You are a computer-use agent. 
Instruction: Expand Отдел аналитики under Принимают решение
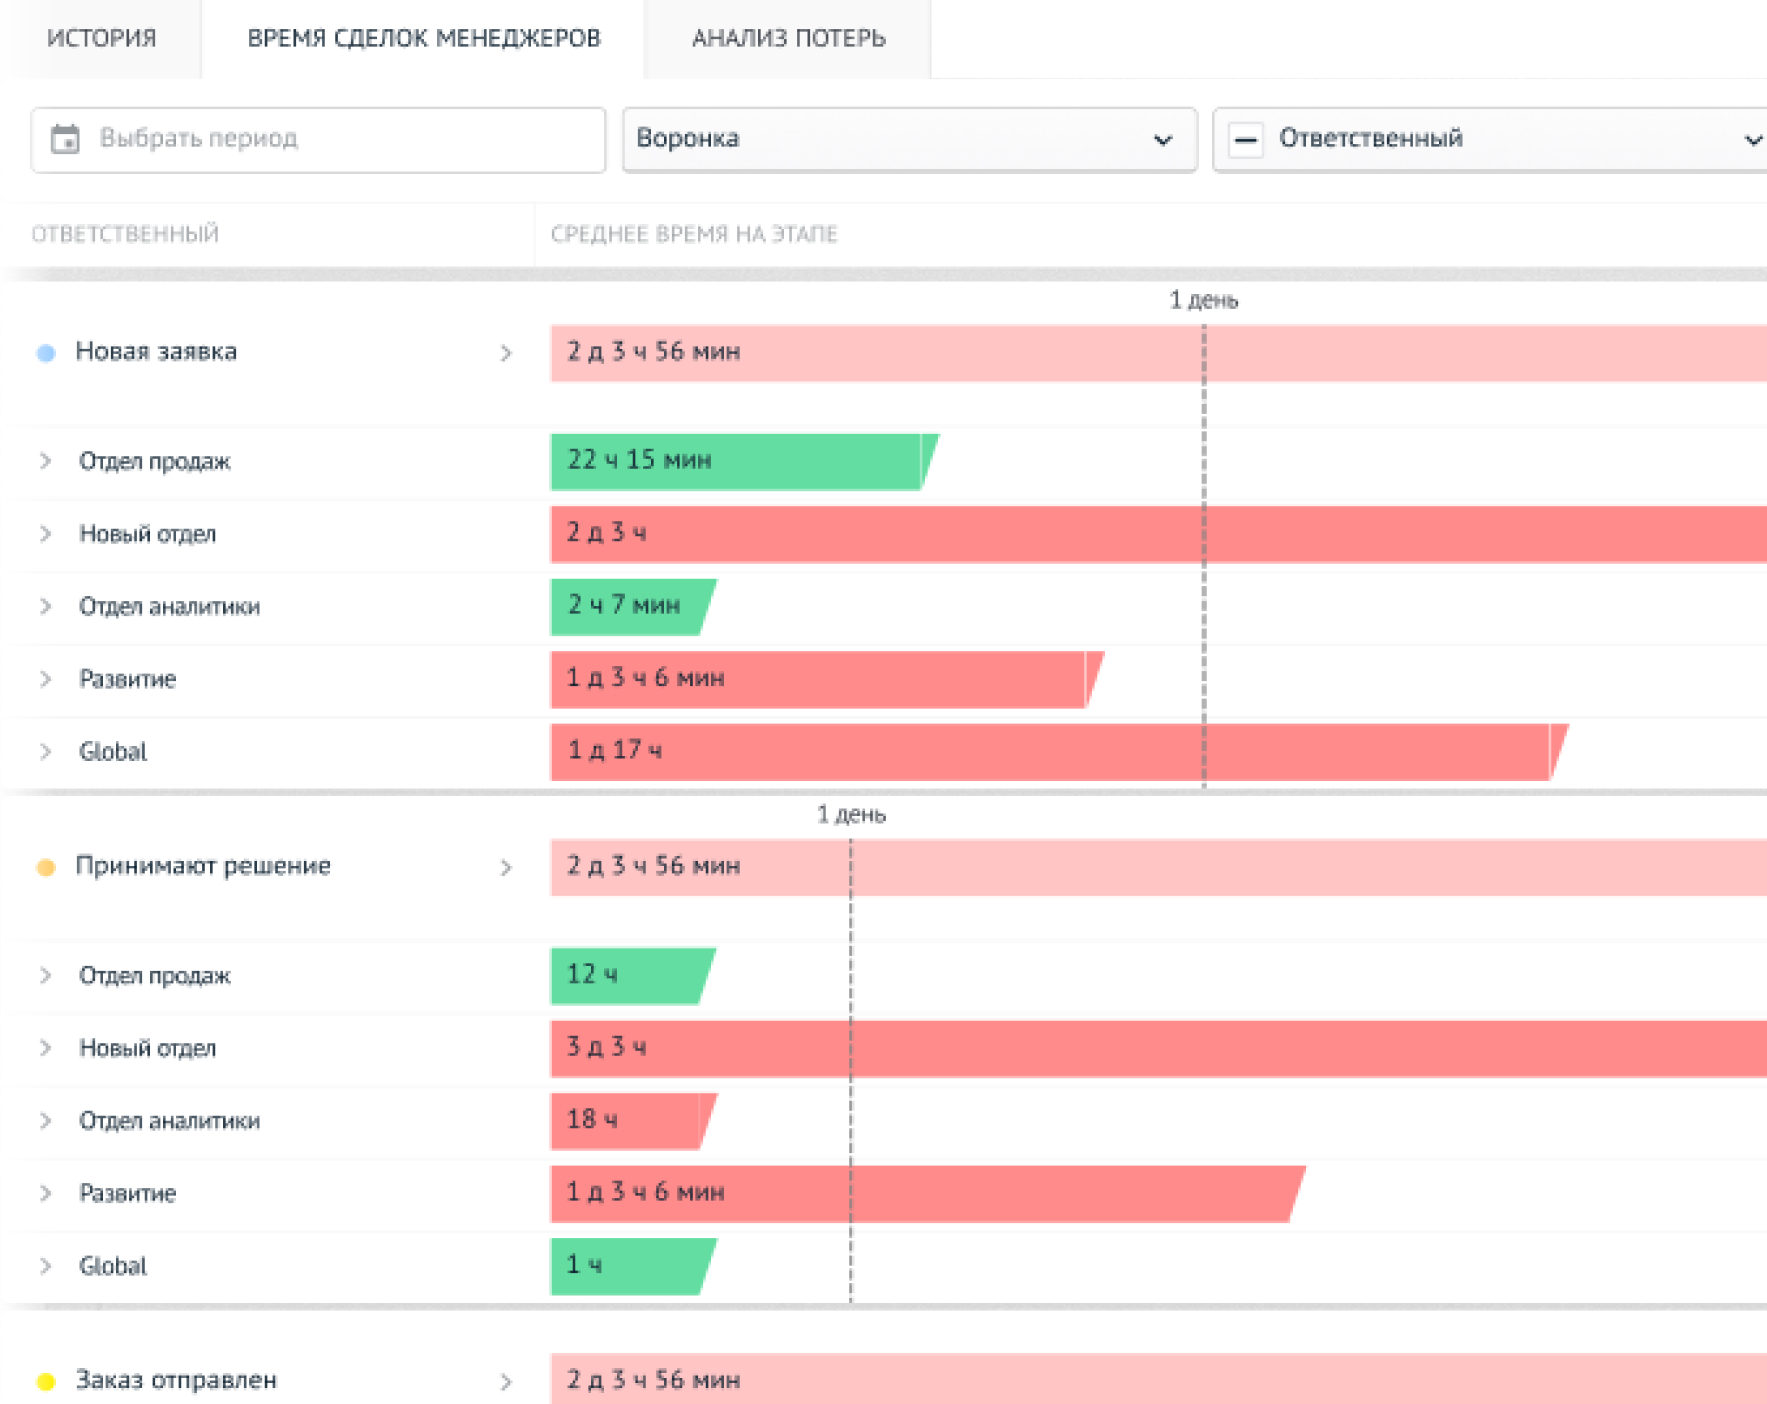45,1121
